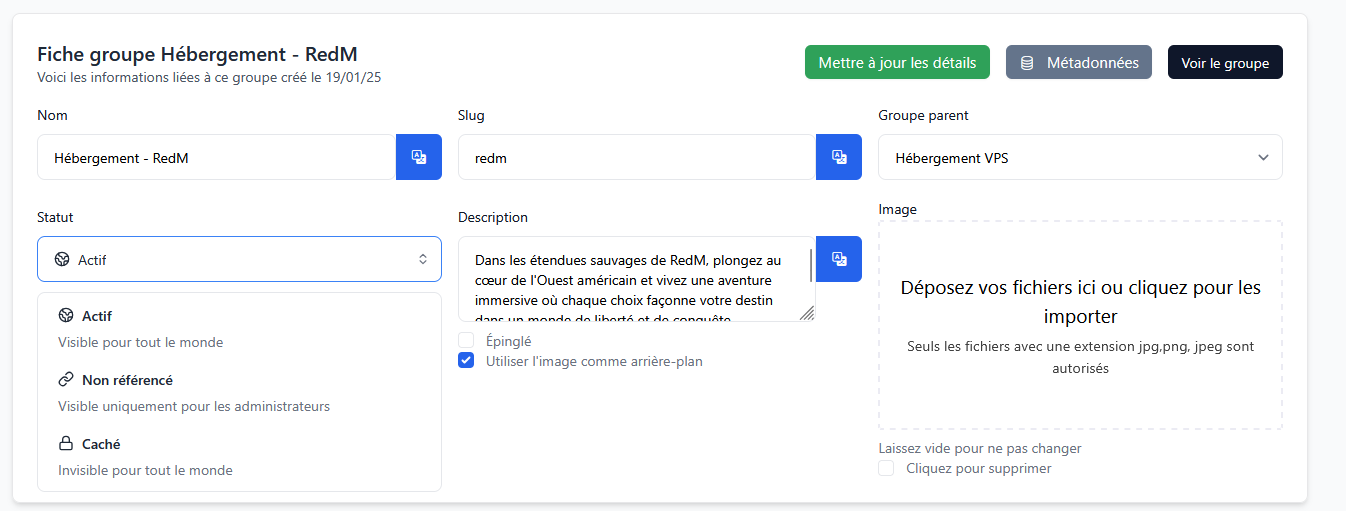This screenshot has width=1346, height=511.
Task: Click into the Slug input field
Action: coord(637,157)
